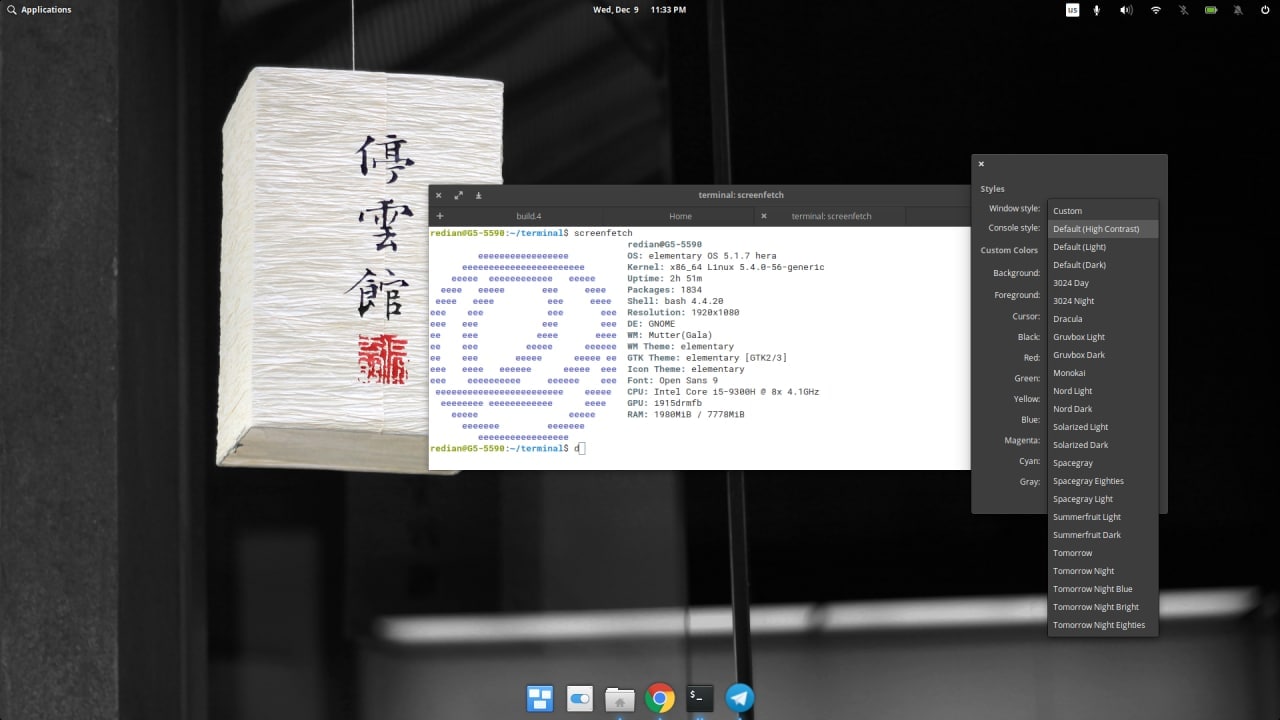Select the Tomorrow style
The image size is (1280, 720).
click(x=1103, y=553)
